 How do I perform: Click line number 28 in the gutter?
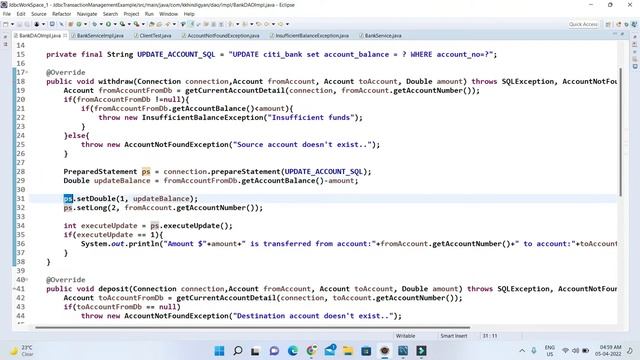pos(21,171)
